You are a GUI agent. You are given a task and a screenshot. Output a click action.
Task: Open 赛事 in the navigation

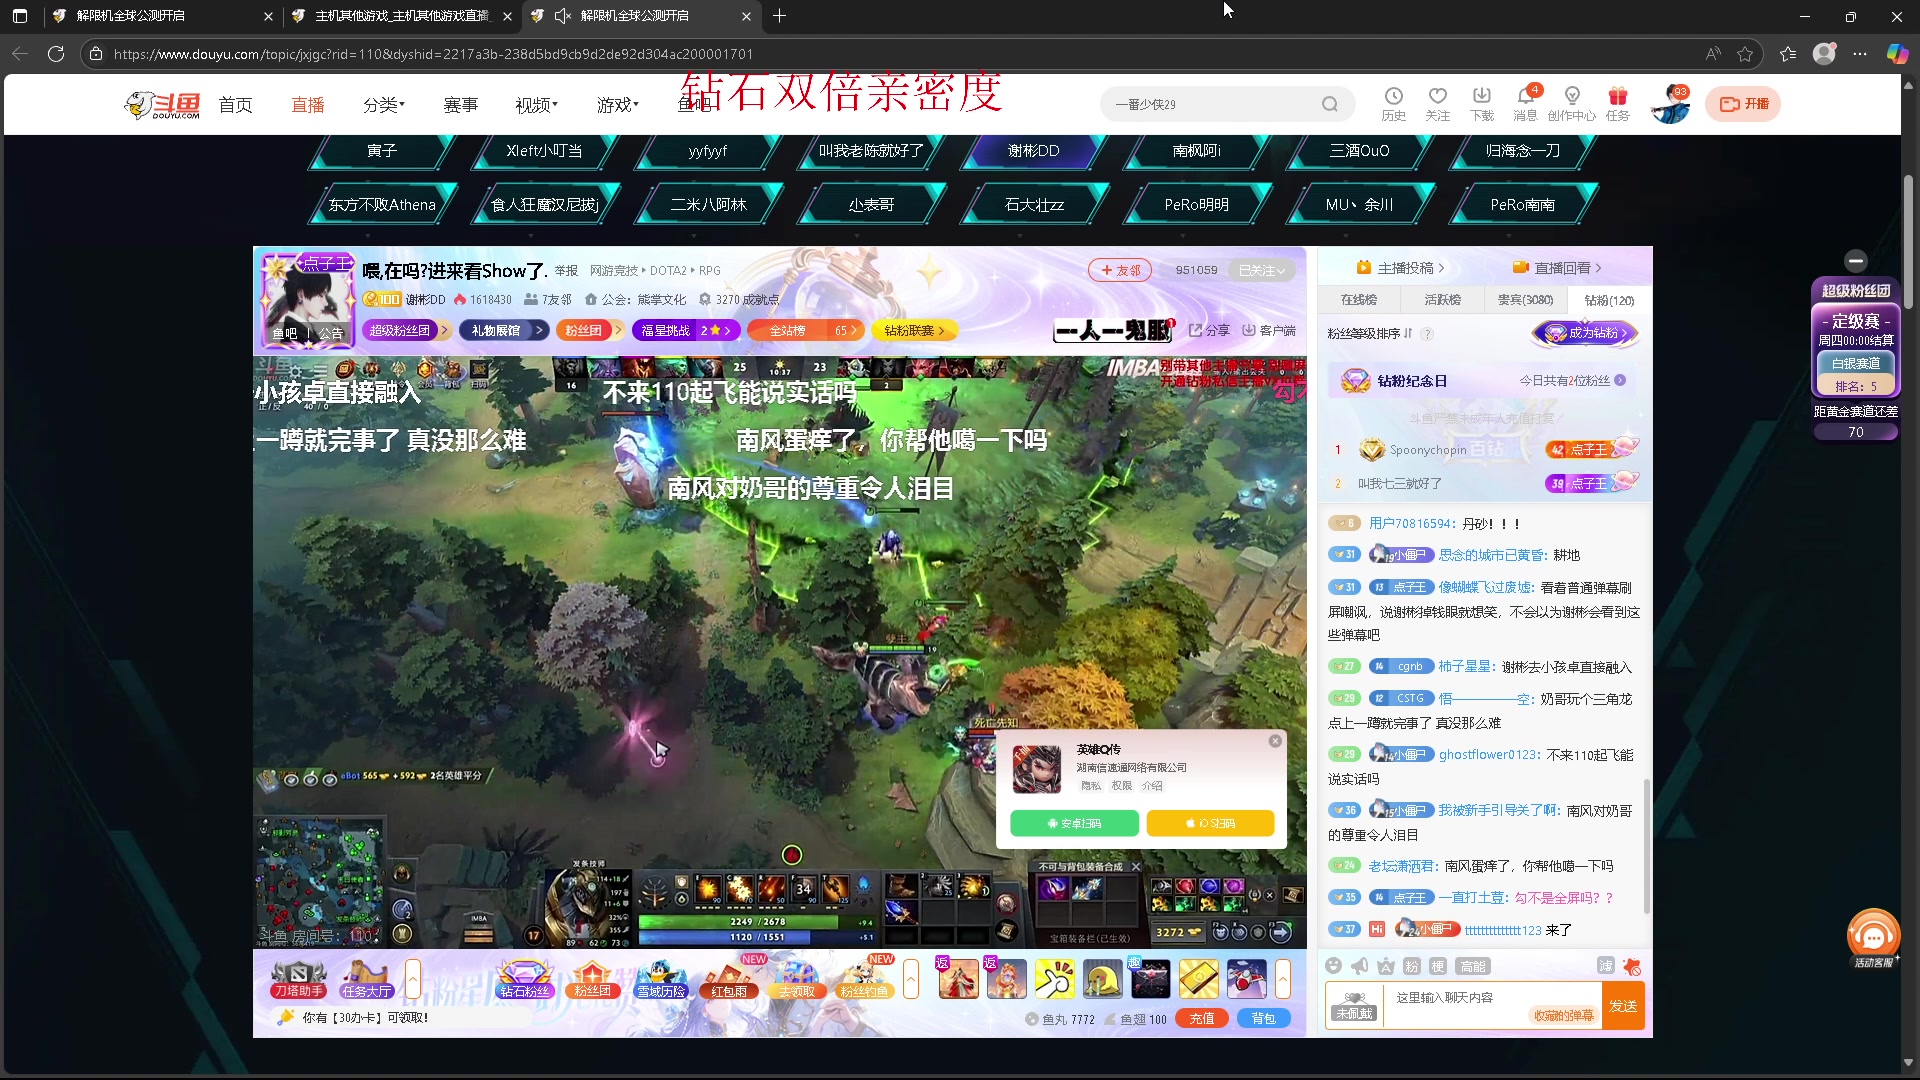pos(461,105)
